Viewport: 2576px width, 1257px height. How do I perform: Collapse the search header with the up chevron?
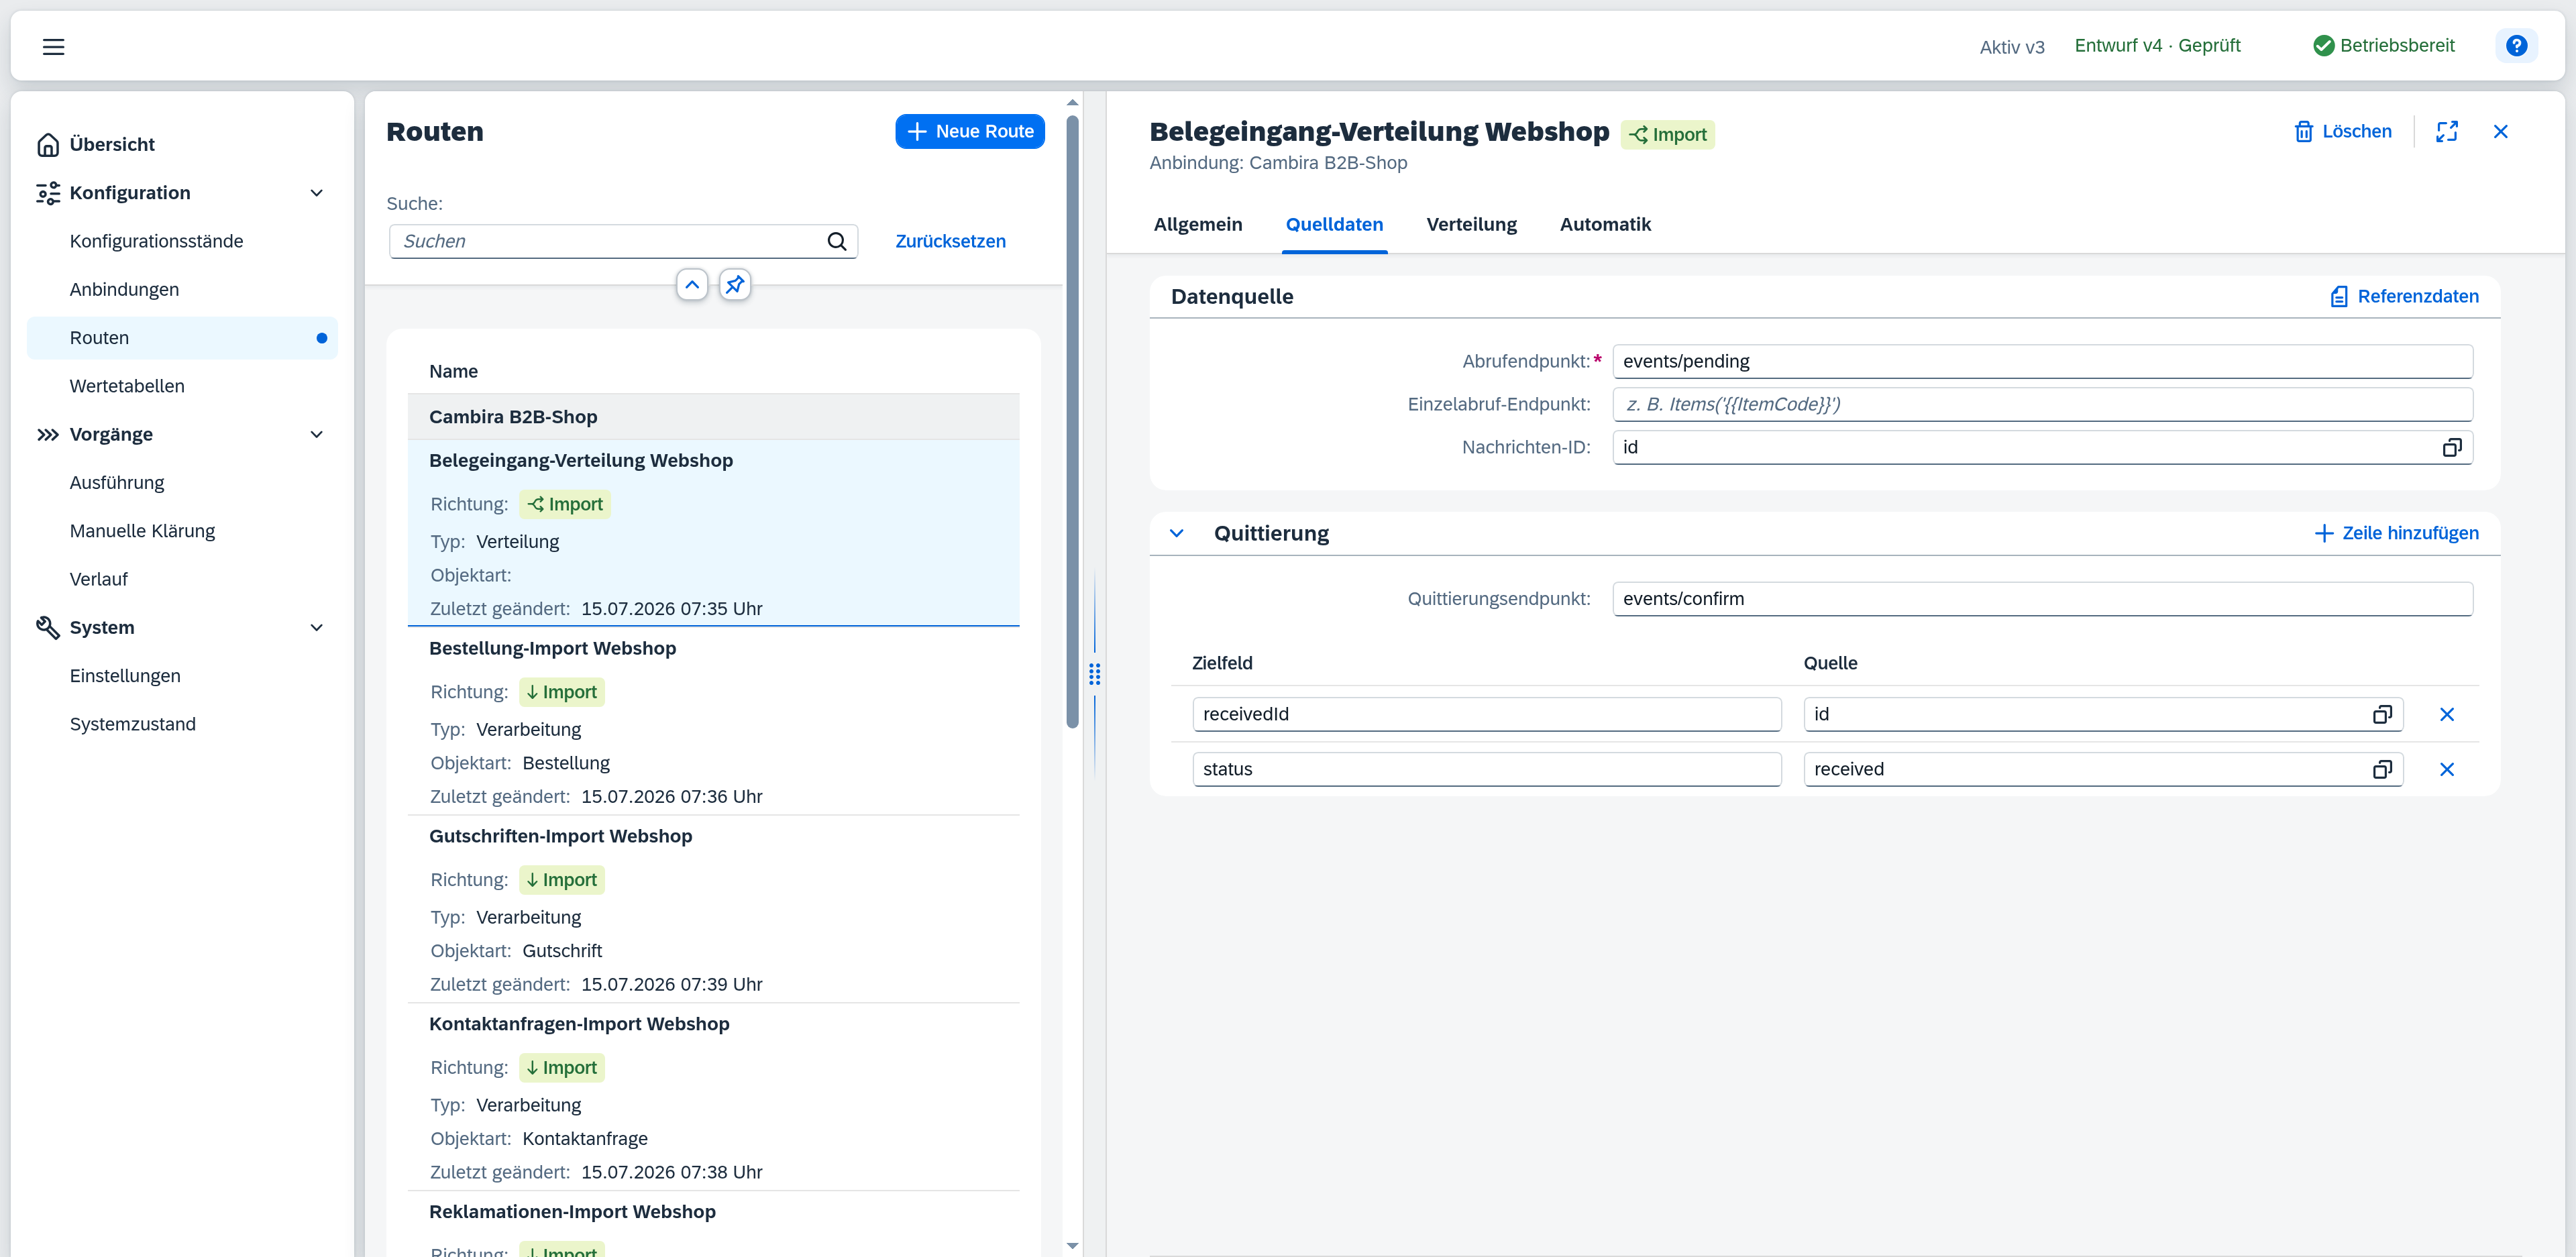692,285
